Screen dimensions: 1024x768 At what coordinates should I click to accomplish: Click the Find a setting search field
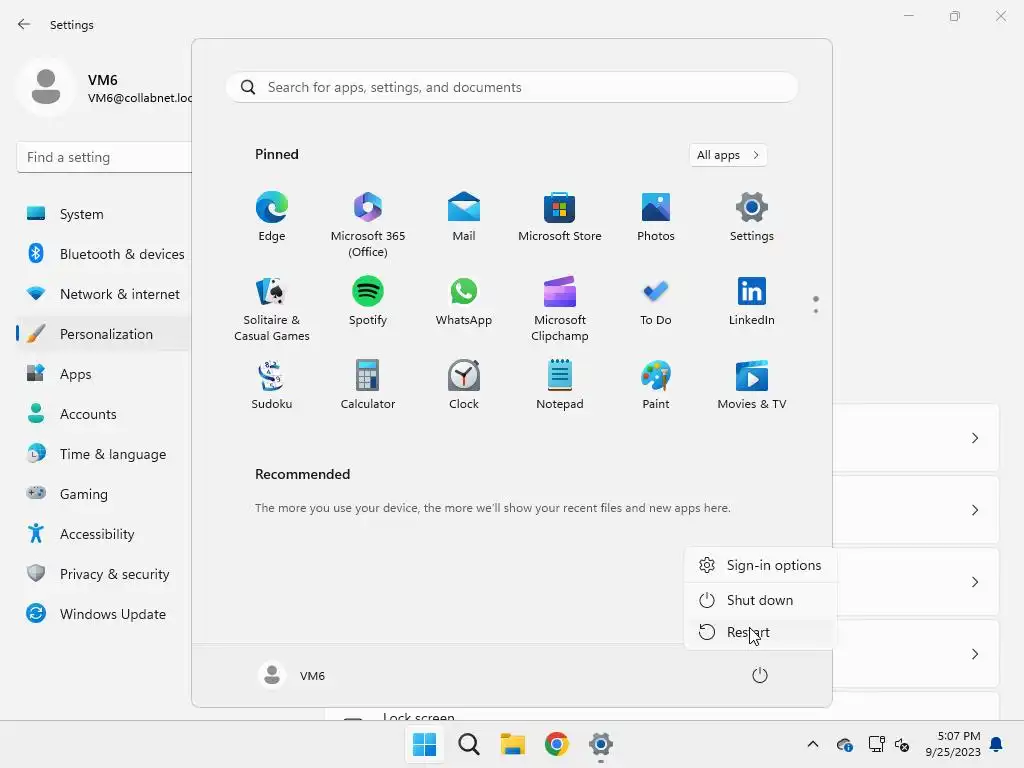pyautogui.click(x=104, y=157)
